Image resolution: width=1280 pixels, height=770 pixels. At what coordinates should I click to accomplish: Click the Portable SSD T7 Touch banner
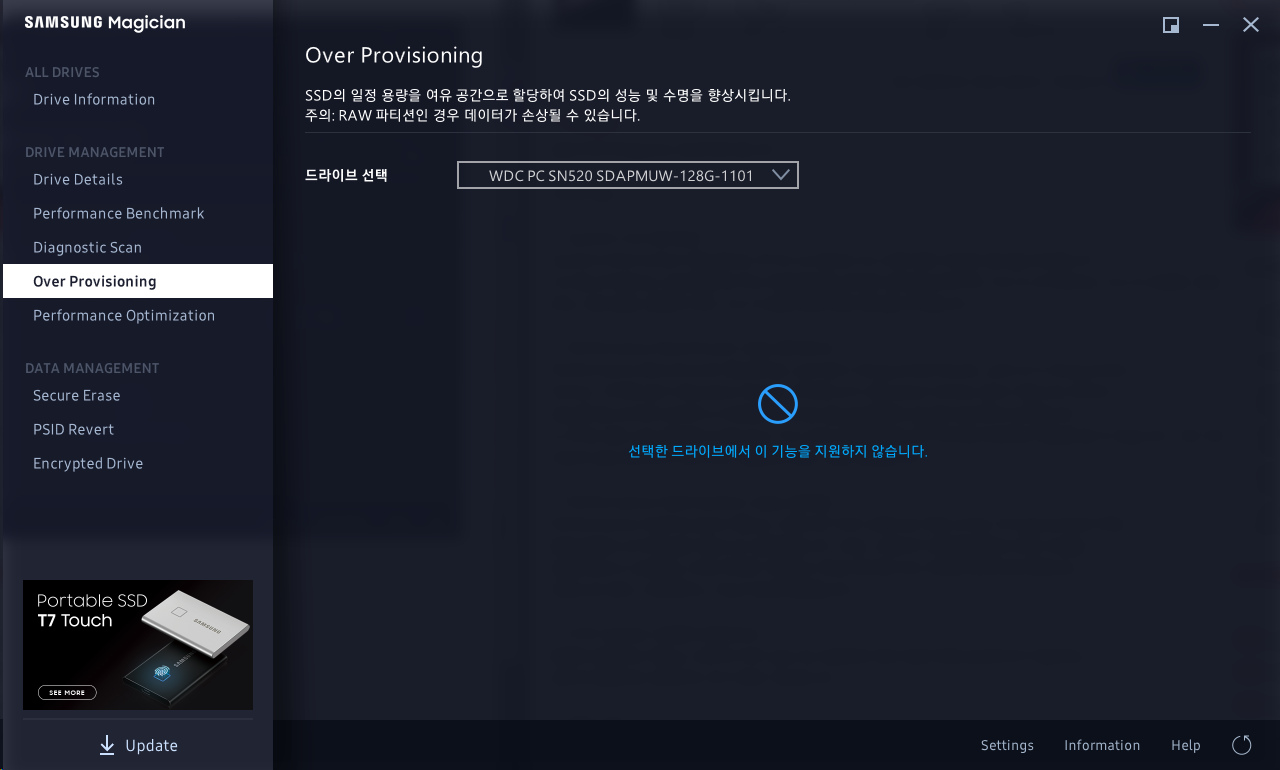(138, 645)
